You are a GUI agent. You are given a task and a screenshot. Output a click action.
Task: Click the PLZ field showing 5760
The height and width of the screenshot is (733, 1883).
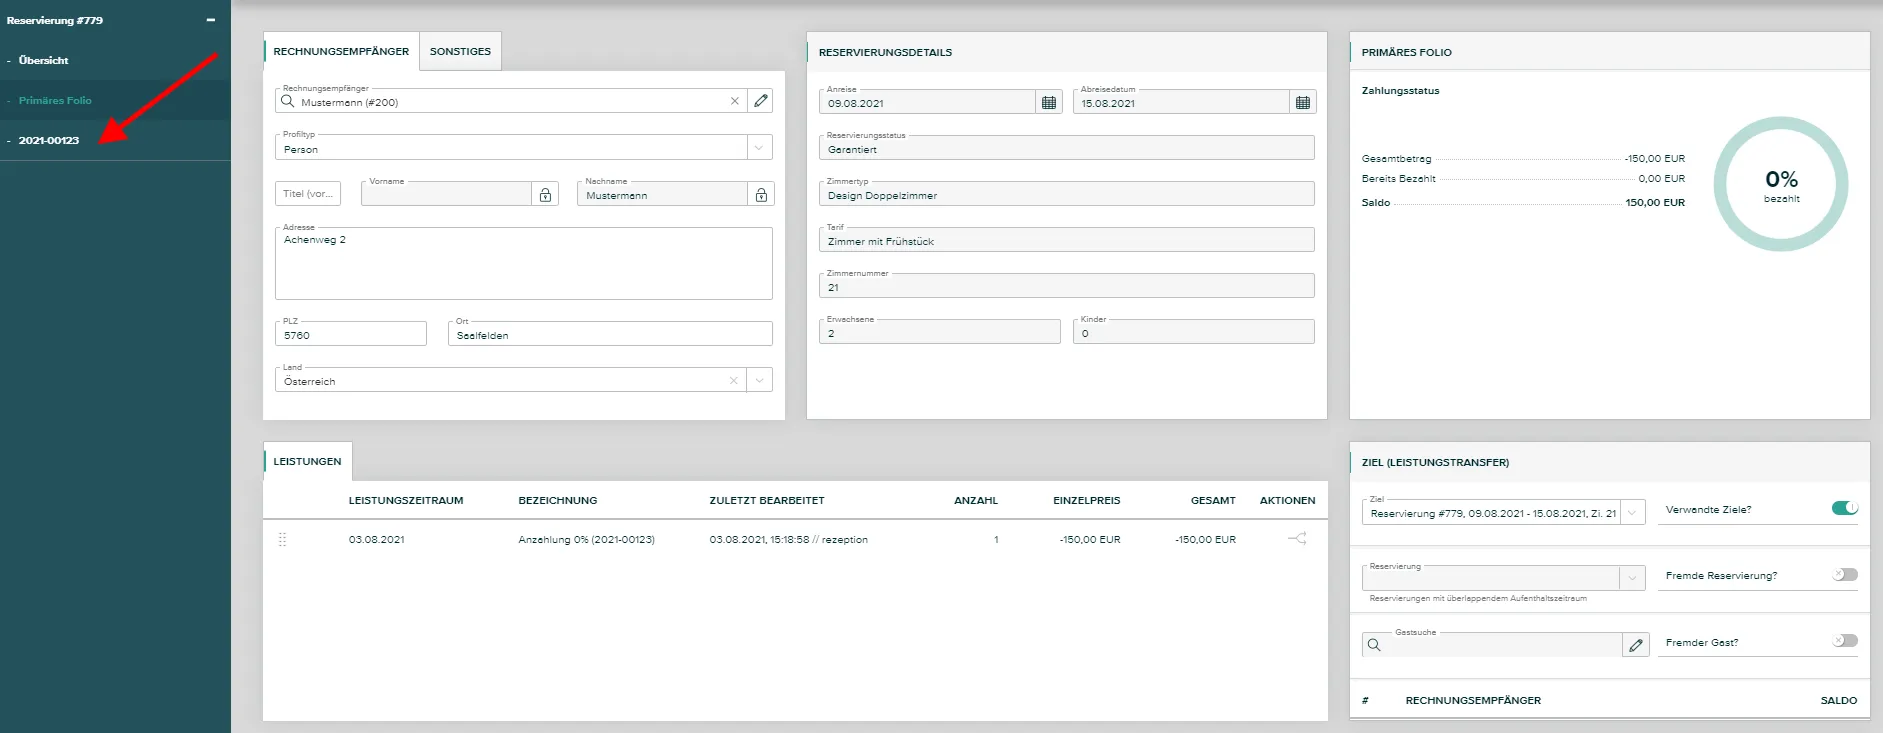click(x=351, y=334)
